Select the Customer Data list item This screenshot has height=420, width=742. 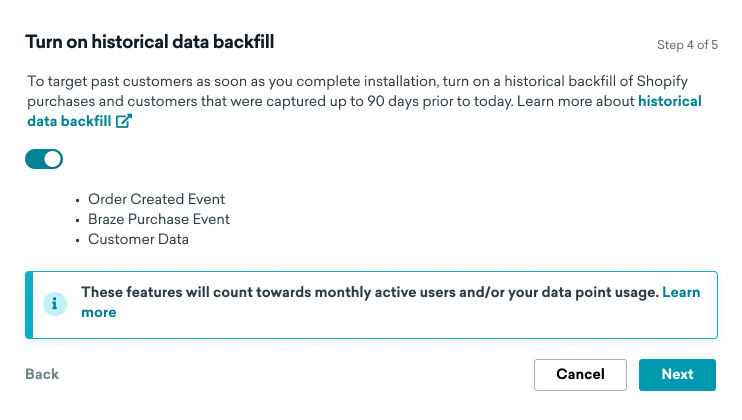point(138,239)
